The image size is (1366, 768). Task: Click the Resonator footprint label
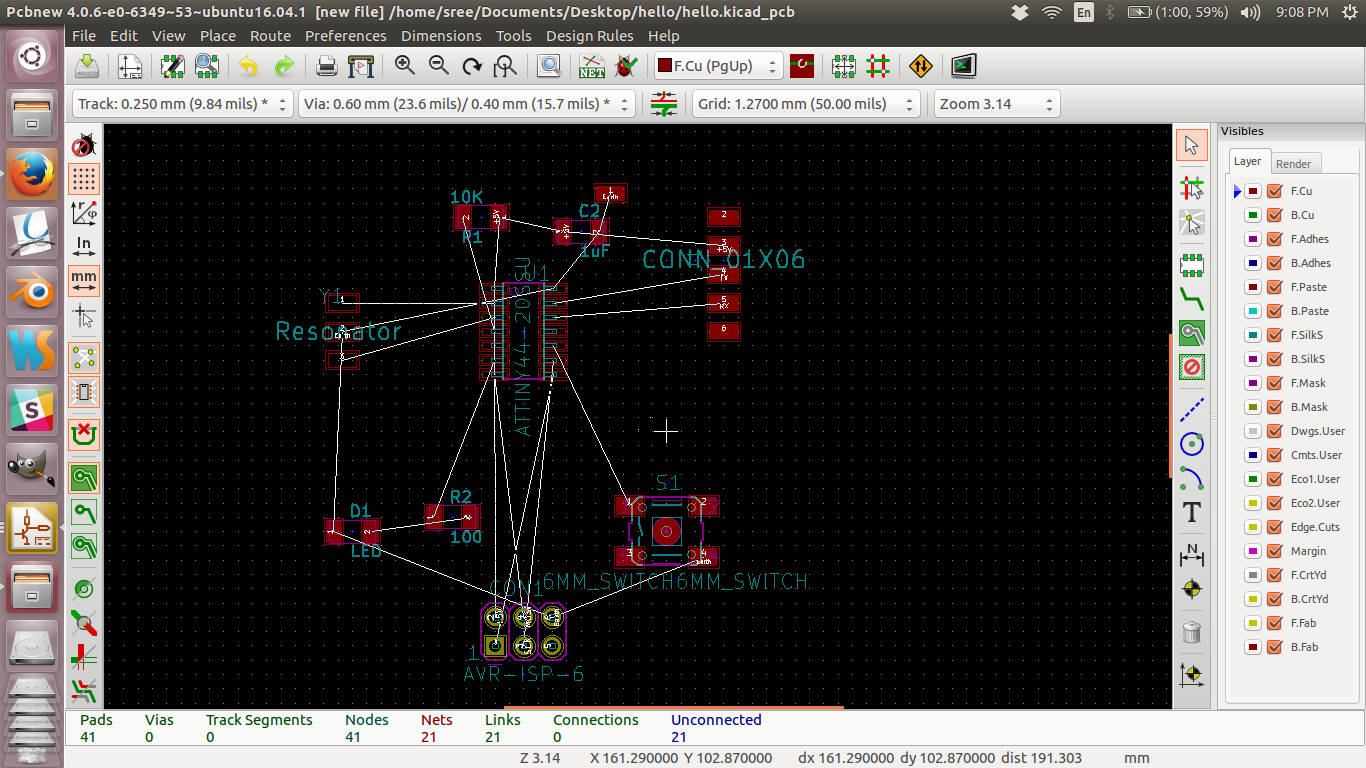pos(338,331)
